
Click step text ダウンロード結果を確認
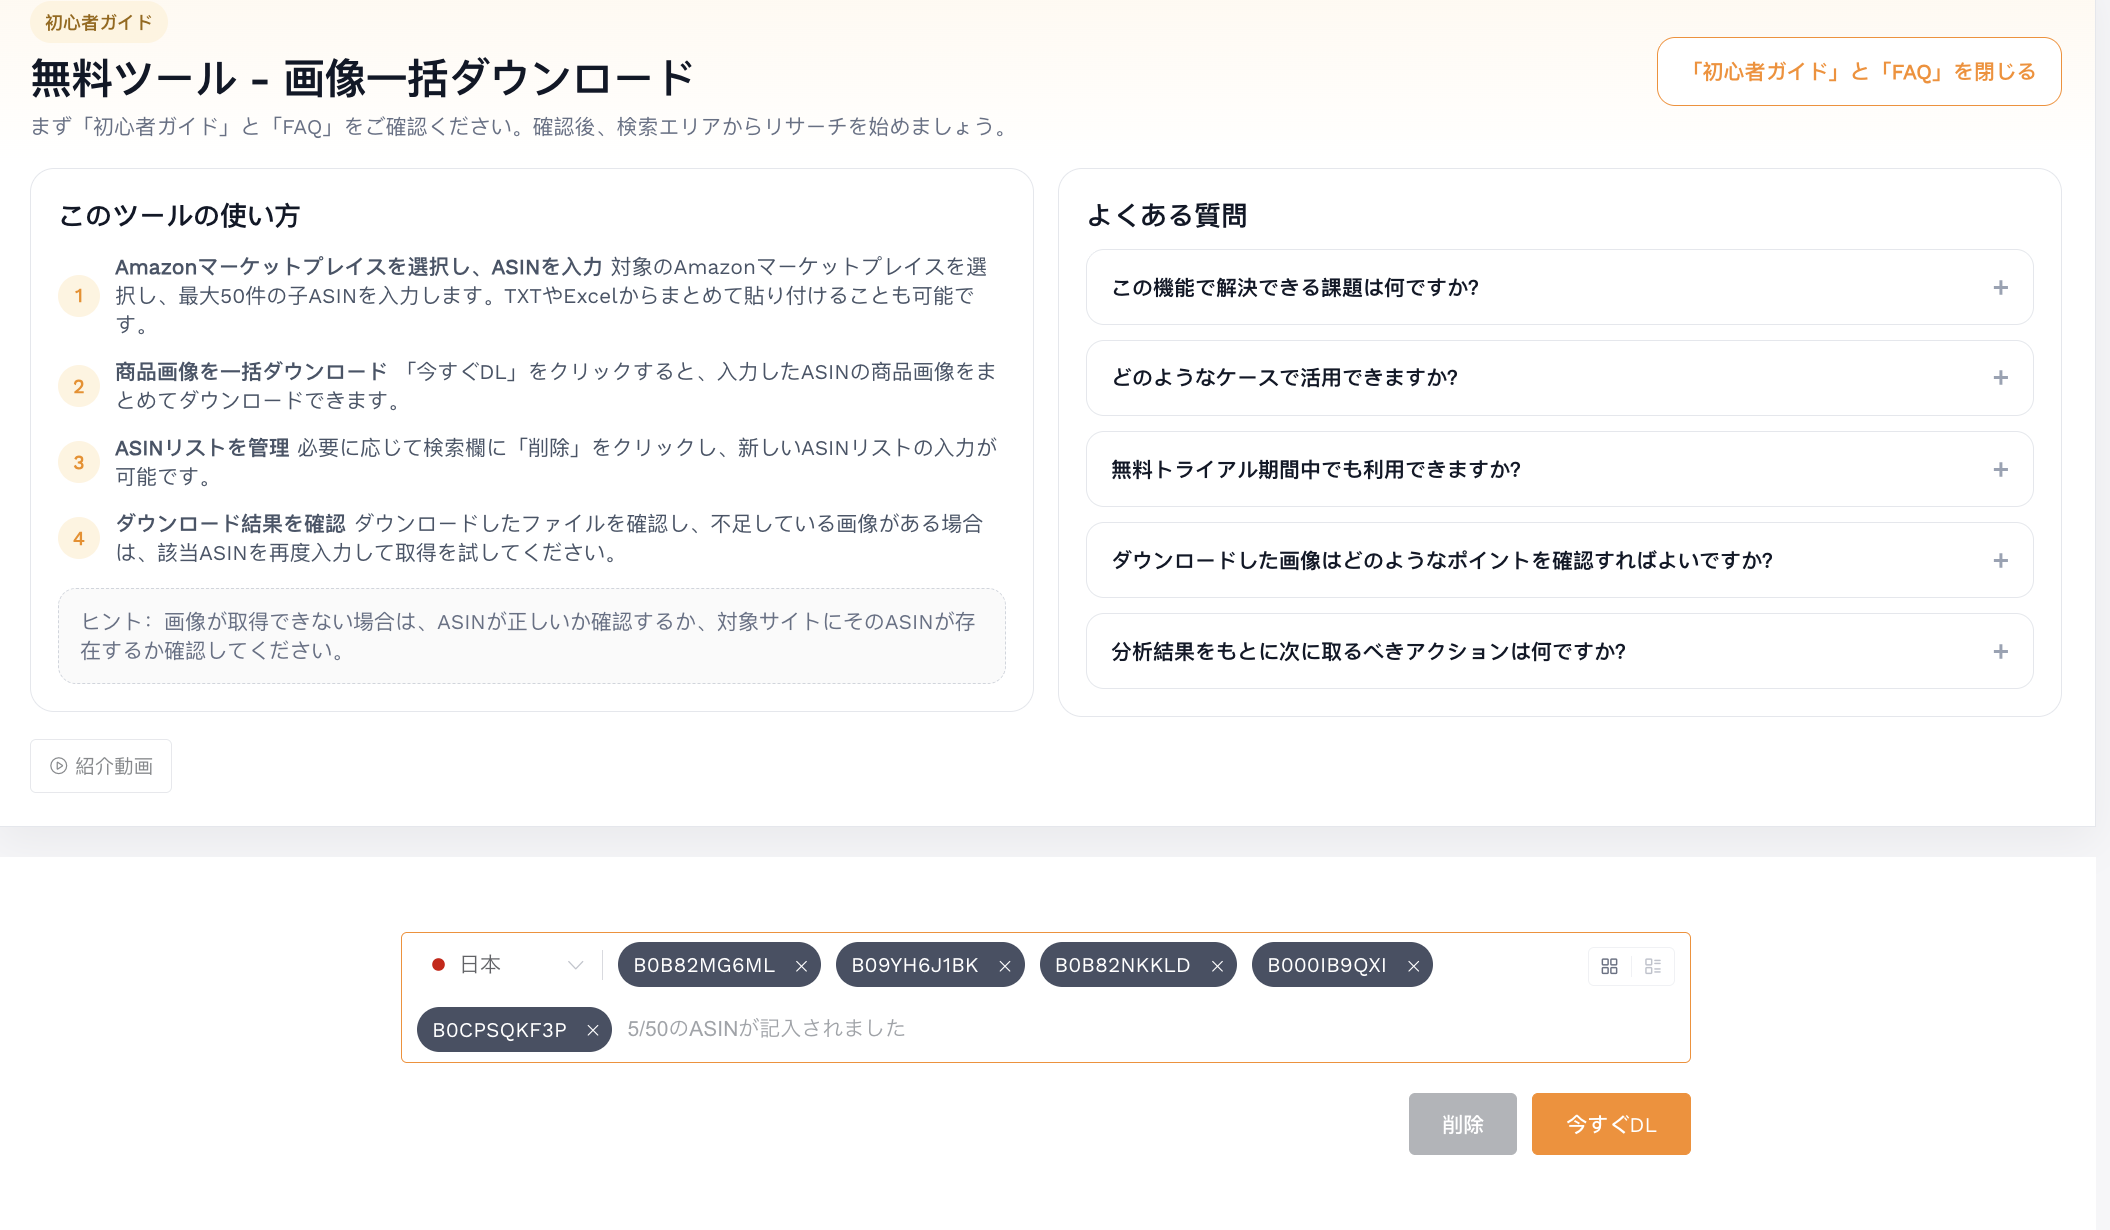tap(230, 524)
